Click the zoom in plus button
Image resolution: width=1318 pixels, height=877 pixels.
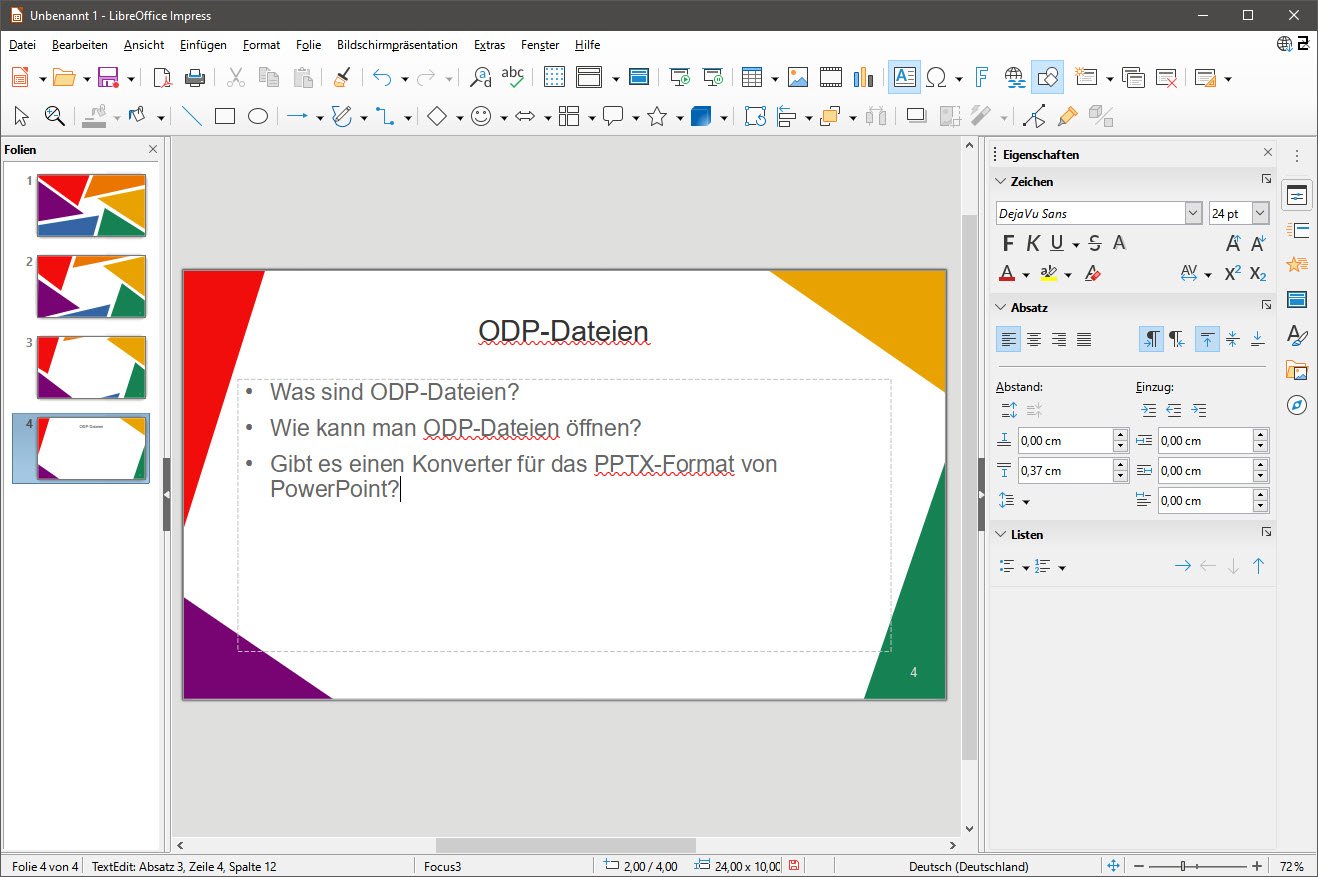click(1257, 866)
